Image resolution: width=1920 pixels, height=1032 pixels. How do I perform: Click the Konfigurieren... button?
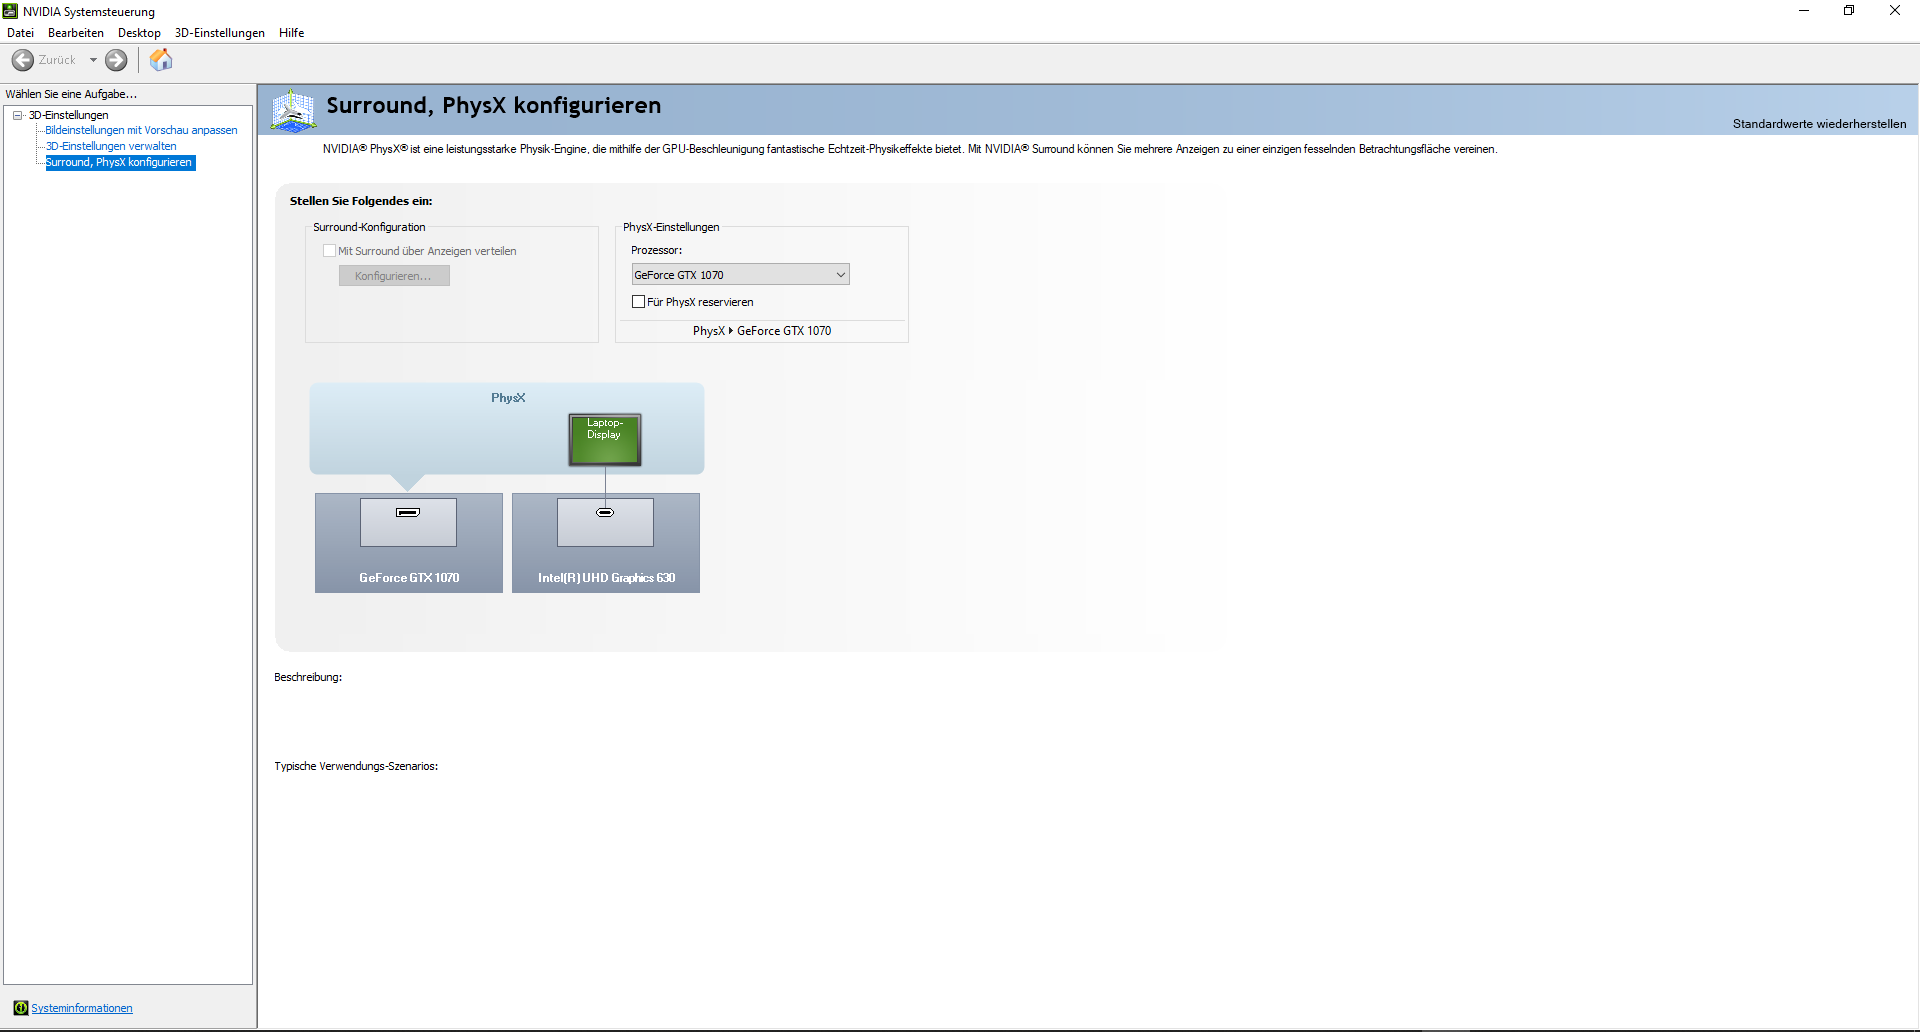point(394,276)
